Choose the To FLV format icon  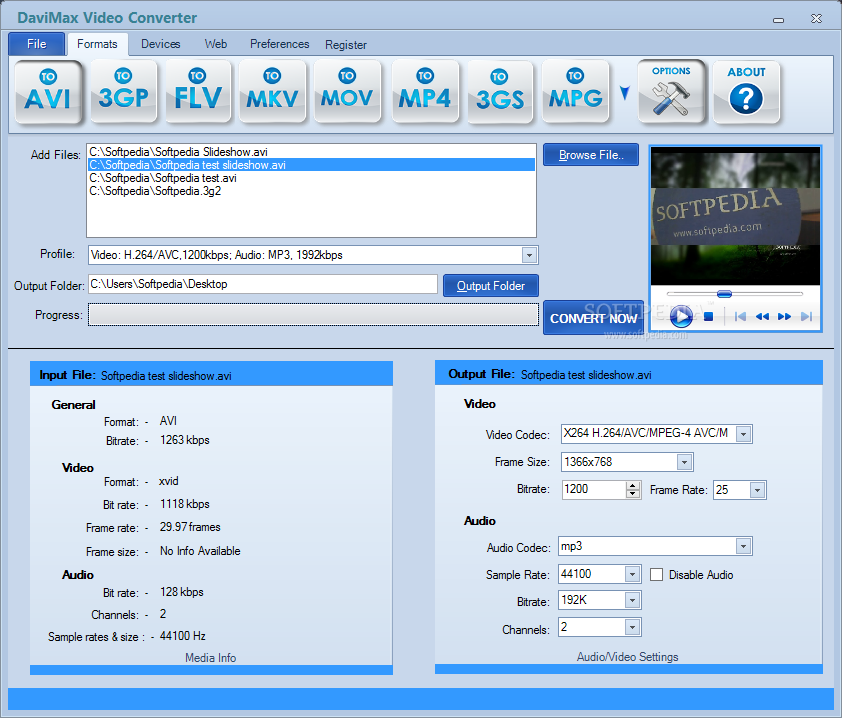[198, 92]
